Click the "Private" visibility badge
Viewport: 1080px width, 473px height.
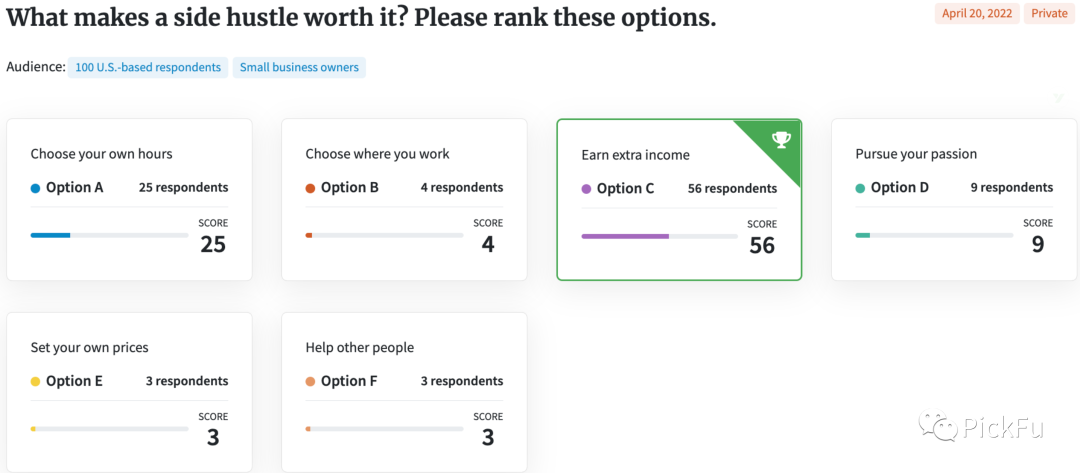(1049, 14)
